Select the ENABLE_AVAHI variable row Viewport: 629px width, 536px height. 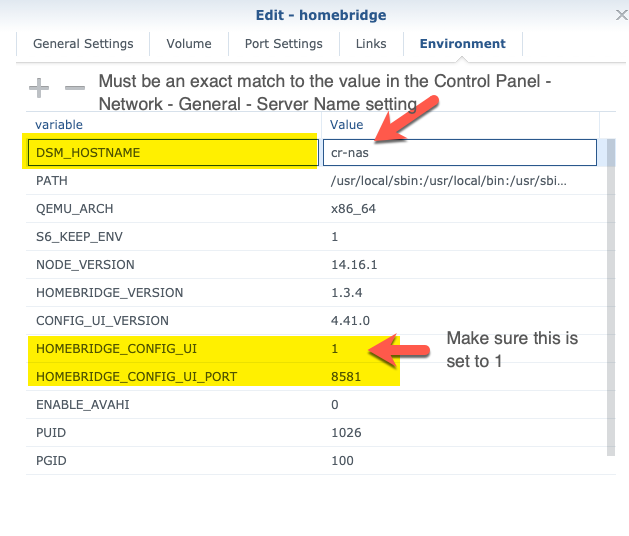pyautogui.click(x=317, y=405)
